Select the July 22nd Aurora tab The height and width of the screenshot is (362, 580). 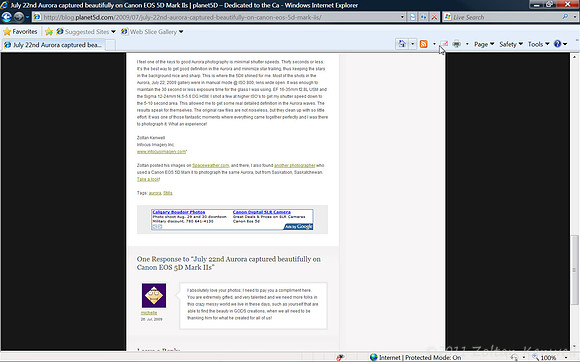click(x=53, y=45)
